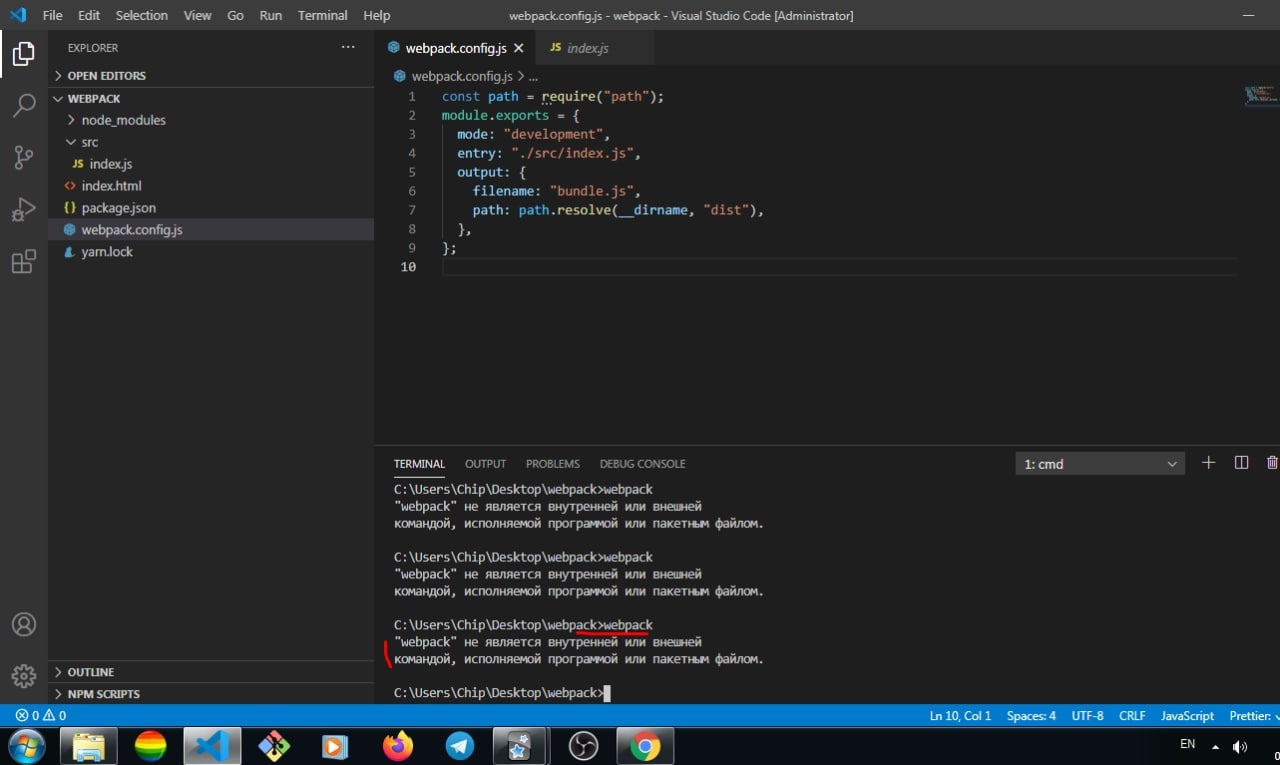Switch to the Problems panel tab

(553, 464)
